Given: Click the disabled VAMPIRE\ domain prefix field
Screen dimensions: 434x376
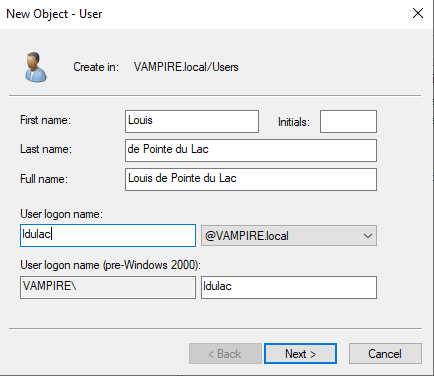Looking at the screenshot, I should [108, 287].
